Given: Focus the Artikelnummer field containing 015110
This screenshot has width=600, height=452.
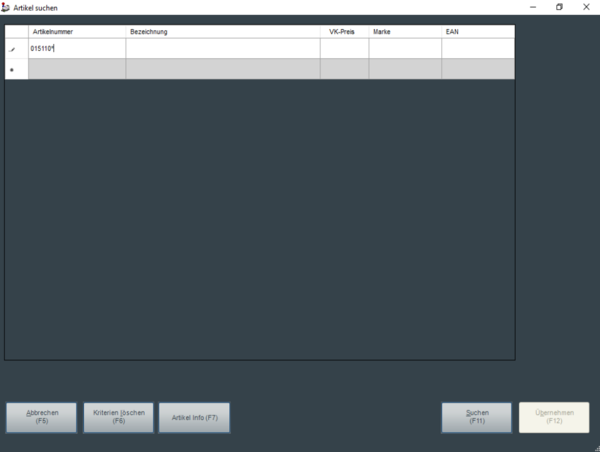Looking at the screenshot, I should point(77,49).
